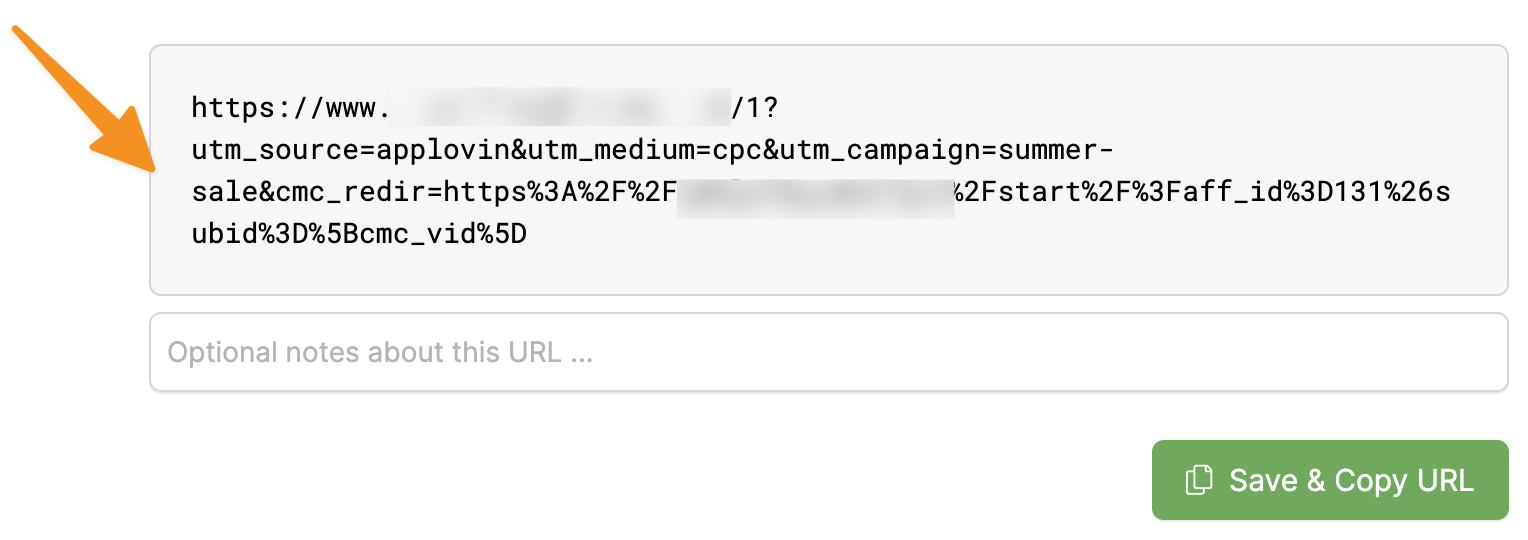Click the "https://www." text starting the URL
Screen dimensions: 1528x540
pyautogui.click(x=289, y=107)
